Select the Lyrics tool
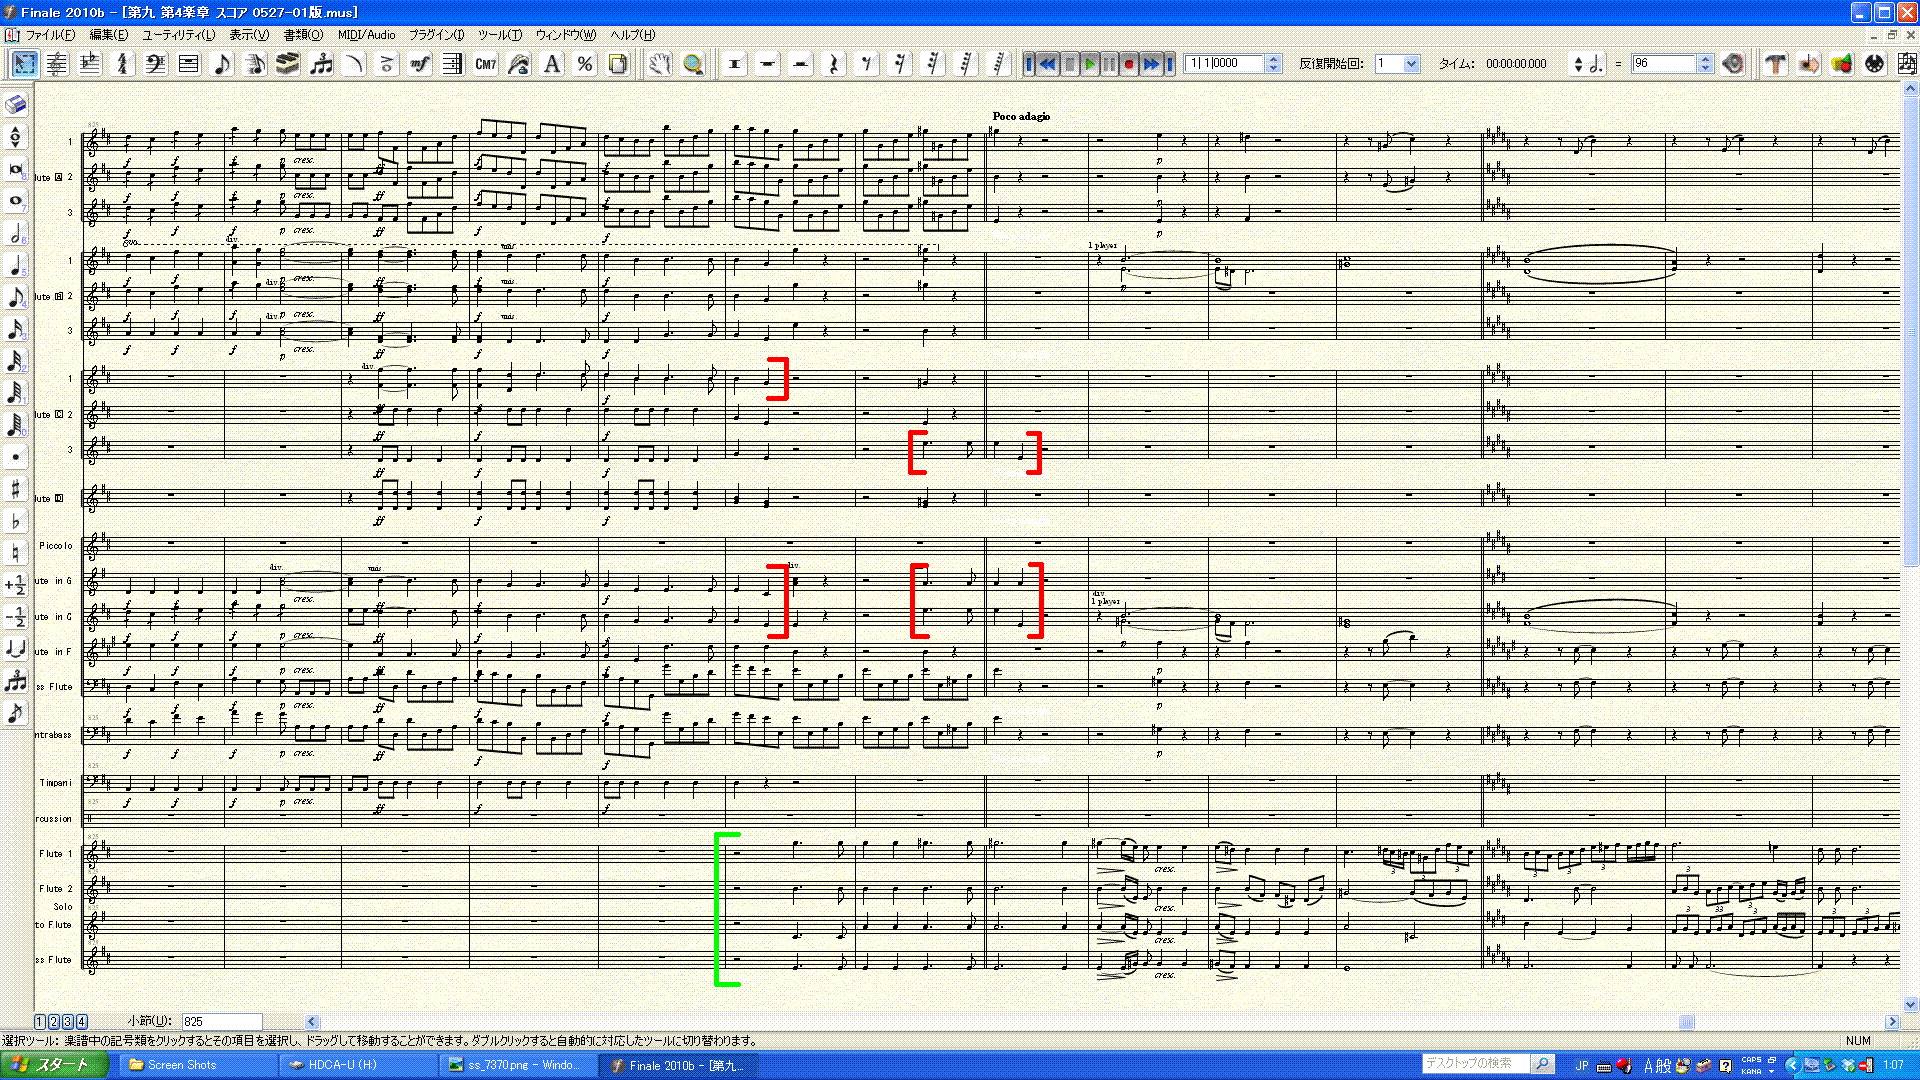Screen dimensions: 1920x1080 [x=519, y=64]
